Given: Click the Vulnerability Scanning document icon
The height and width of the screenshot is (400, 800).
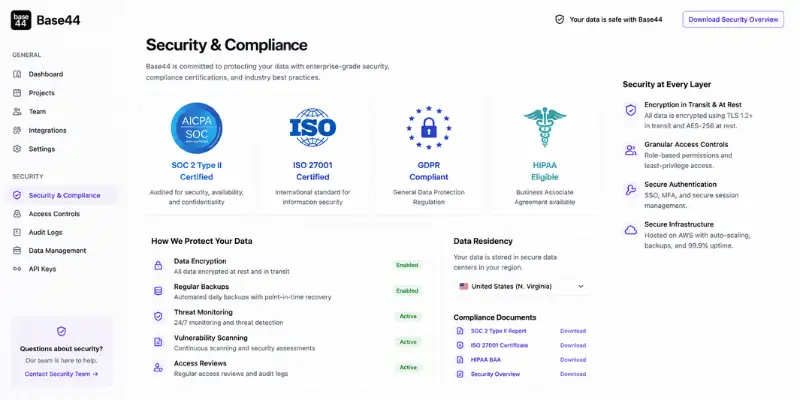Looking at the screenshot, I should point(158,342).
